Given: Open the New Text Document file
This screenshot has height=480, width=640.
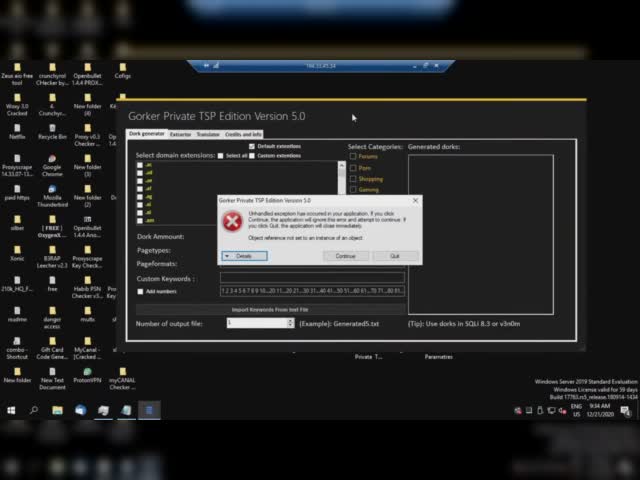Looking at the screenshot, I should pos(52,378).
